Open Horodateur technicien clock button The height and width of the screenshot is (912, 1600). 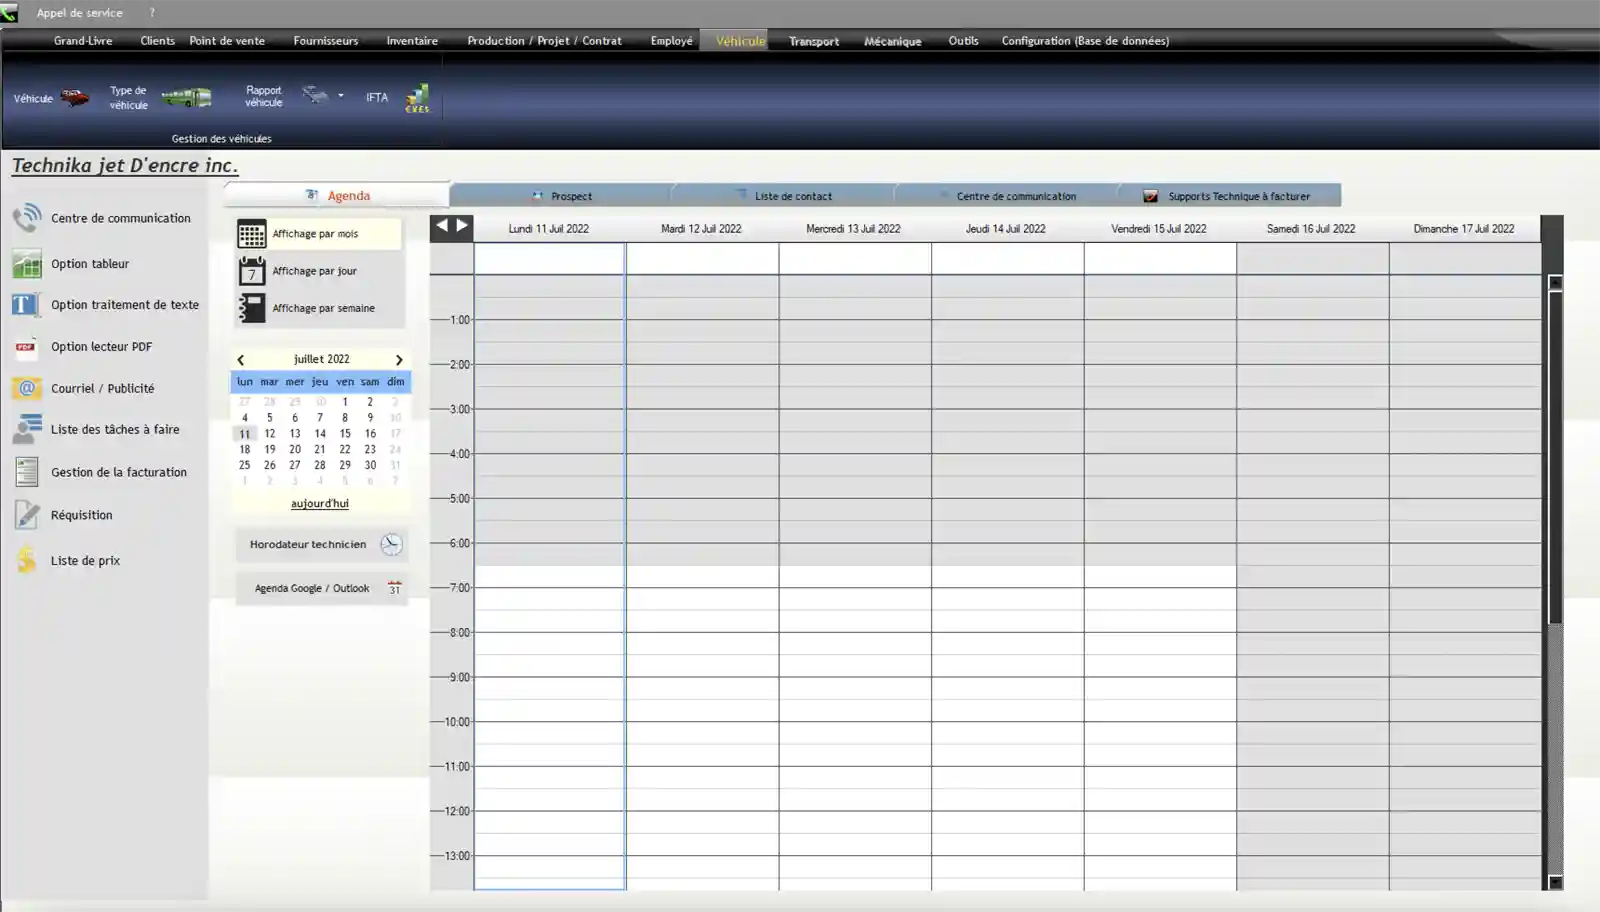click(x=322, y=545)
